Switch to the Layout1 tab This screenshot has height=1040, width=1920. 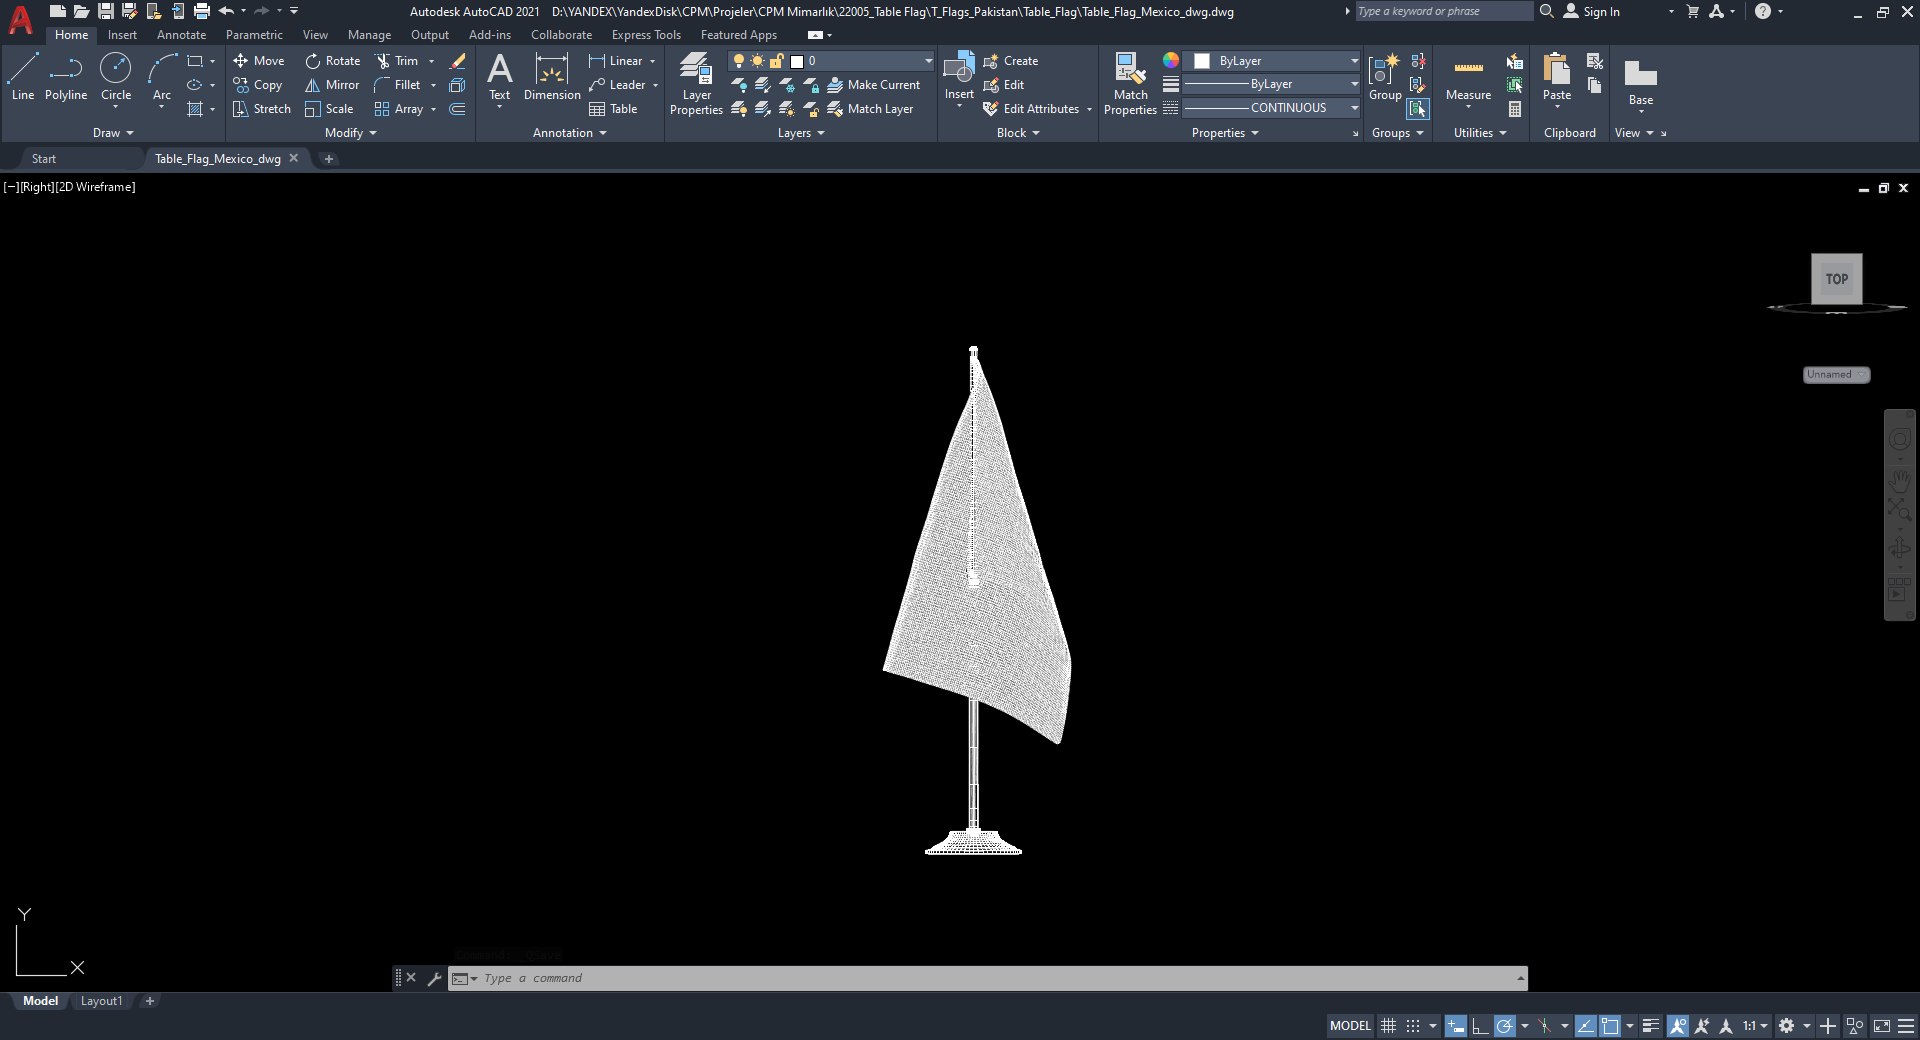coord(101,1001)
